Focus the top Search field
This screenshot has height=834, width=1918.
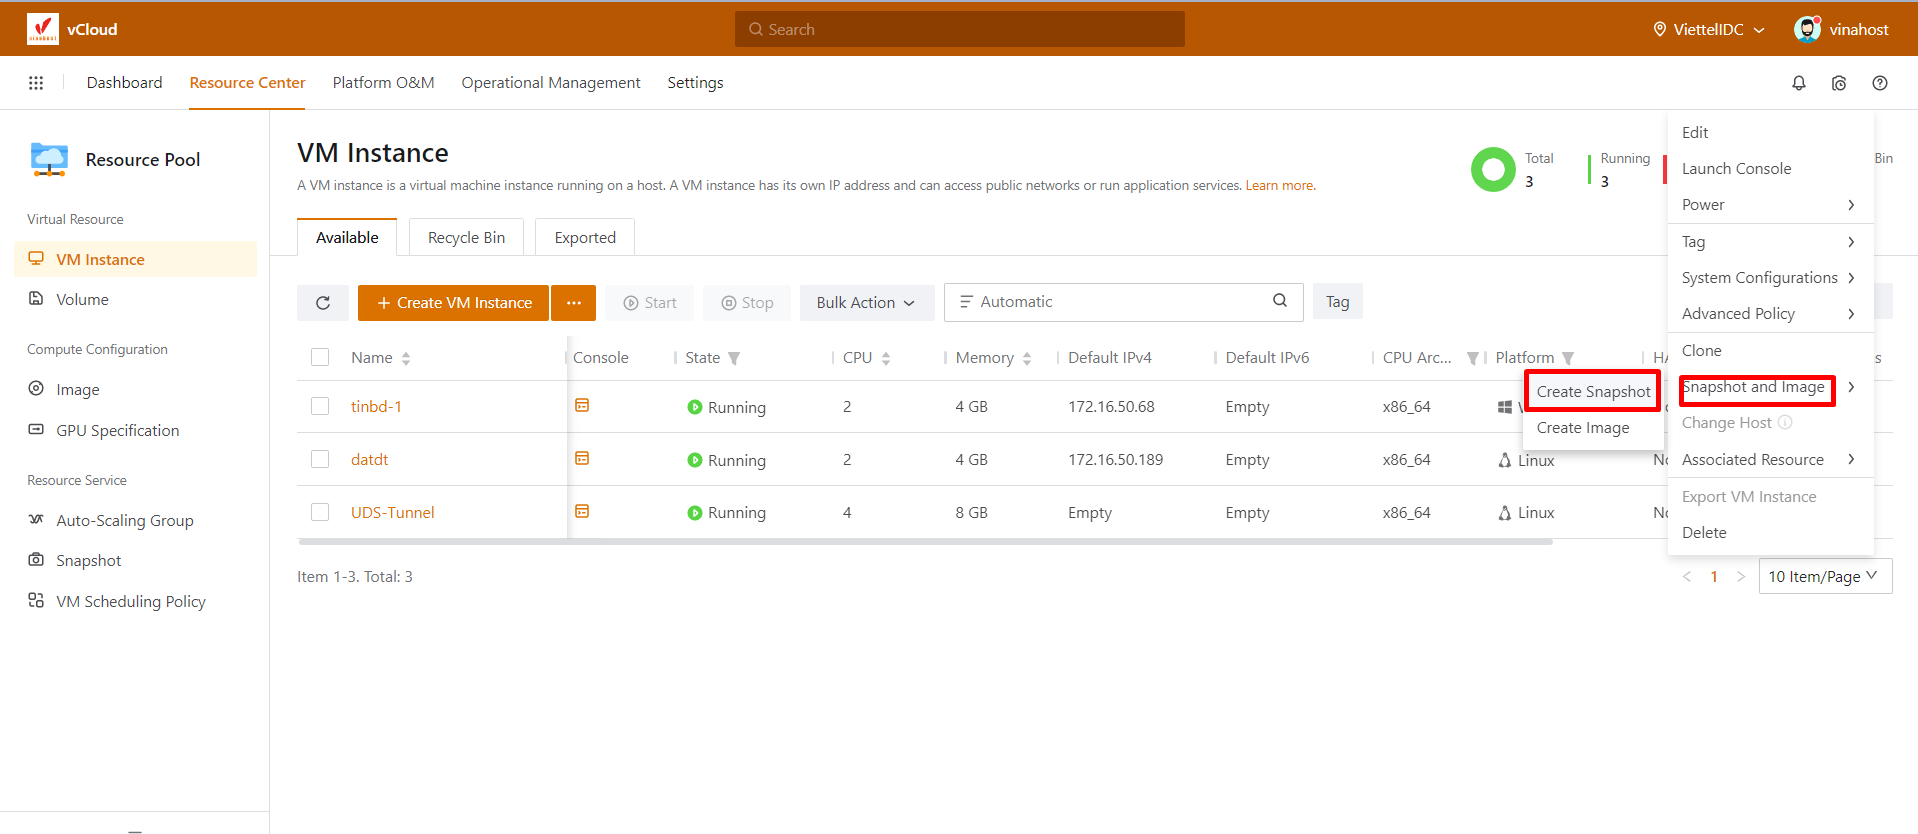point(960,30)
